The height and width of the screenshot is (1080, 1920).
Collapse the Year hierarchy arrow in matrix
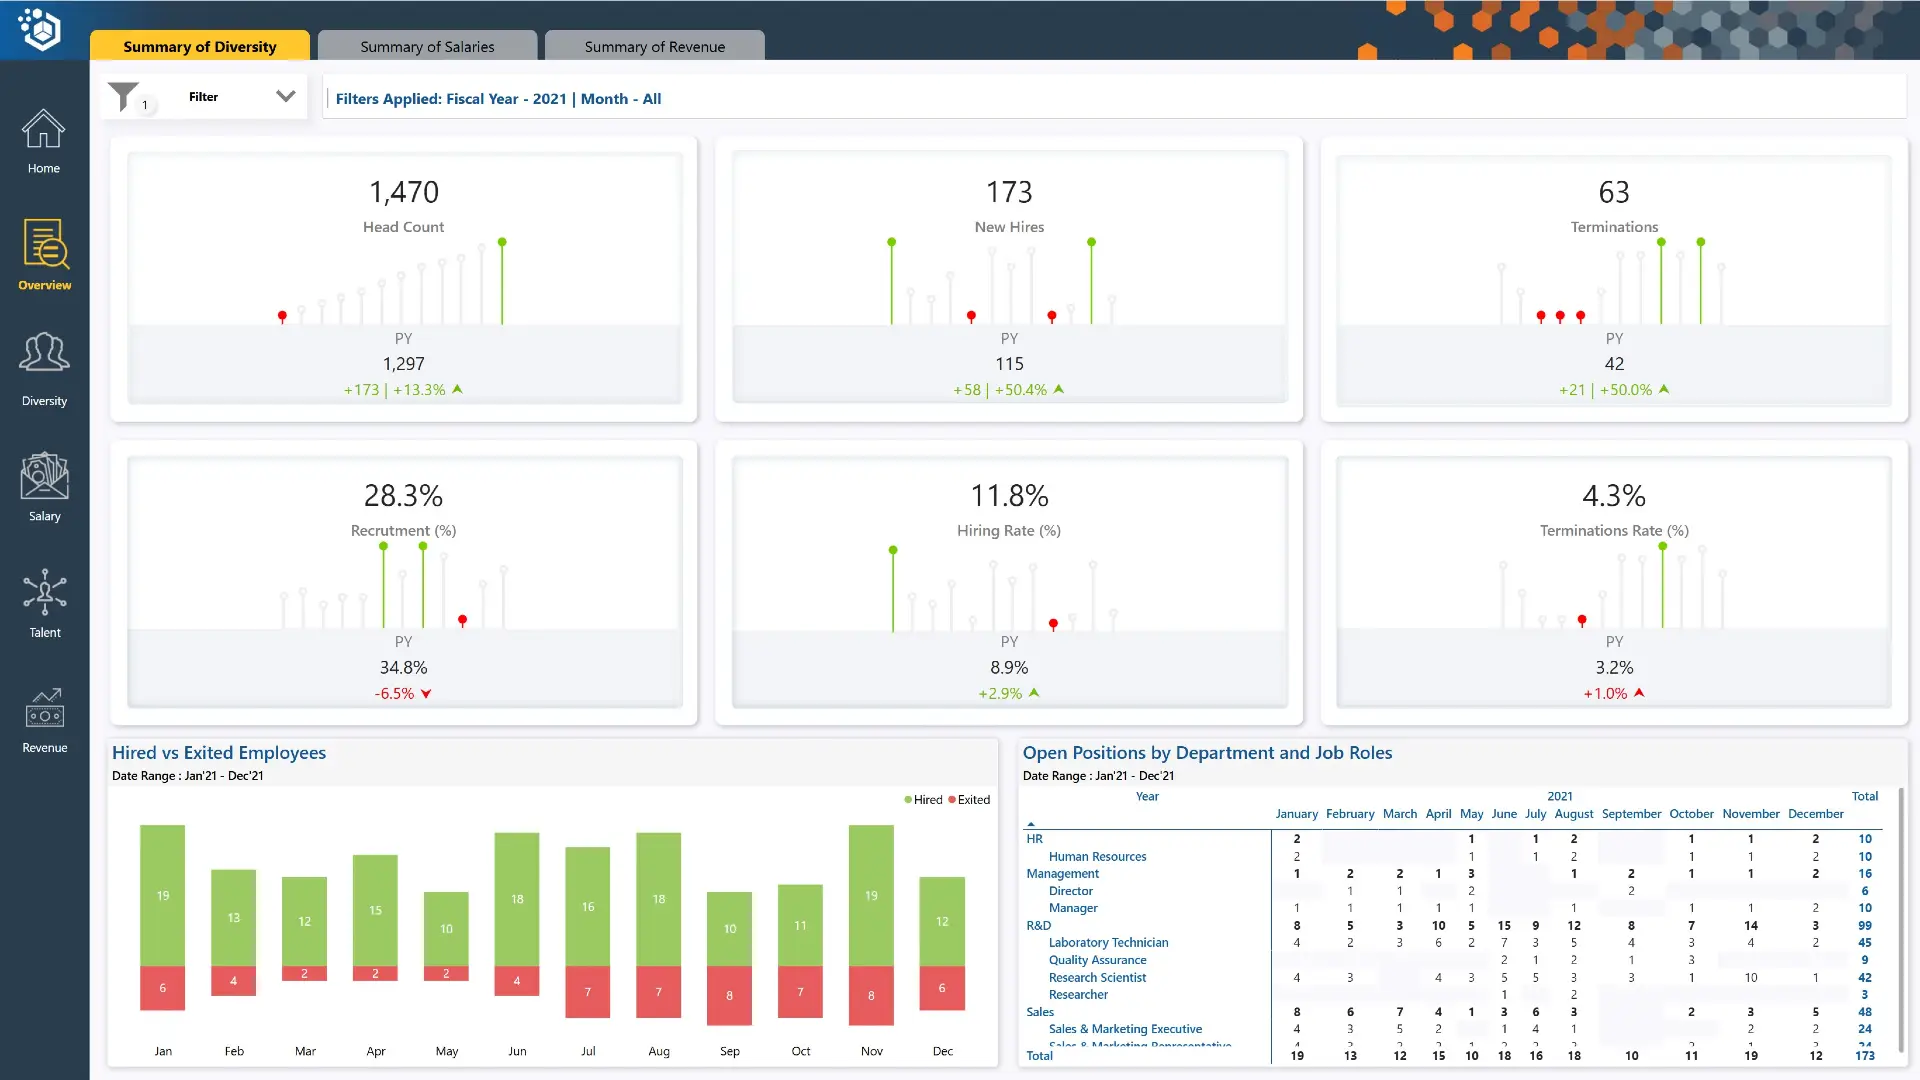click(1031, 823)
